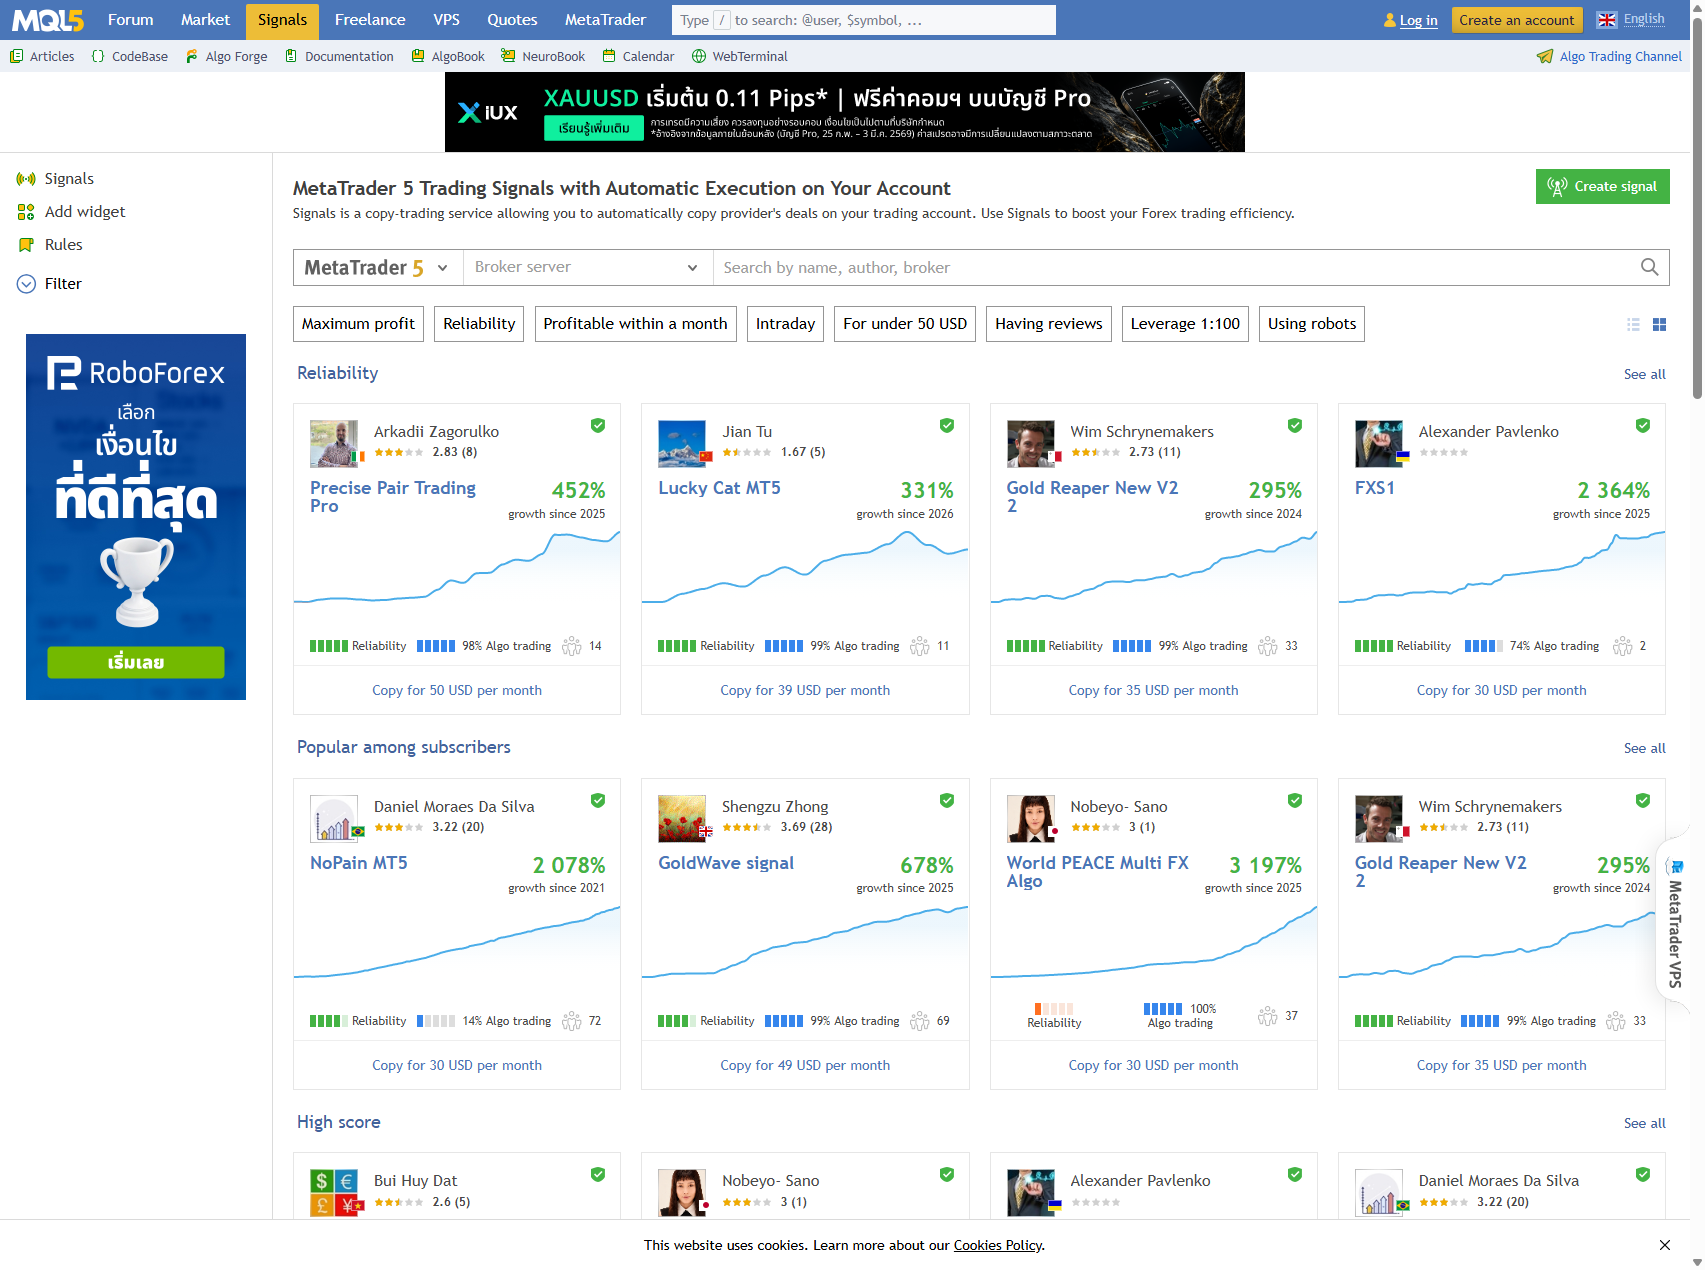The width and height of the screenshot is (1705, 1270).
Task: Click Arkadii Zagorulko's avatar
Action: point(334,444)
